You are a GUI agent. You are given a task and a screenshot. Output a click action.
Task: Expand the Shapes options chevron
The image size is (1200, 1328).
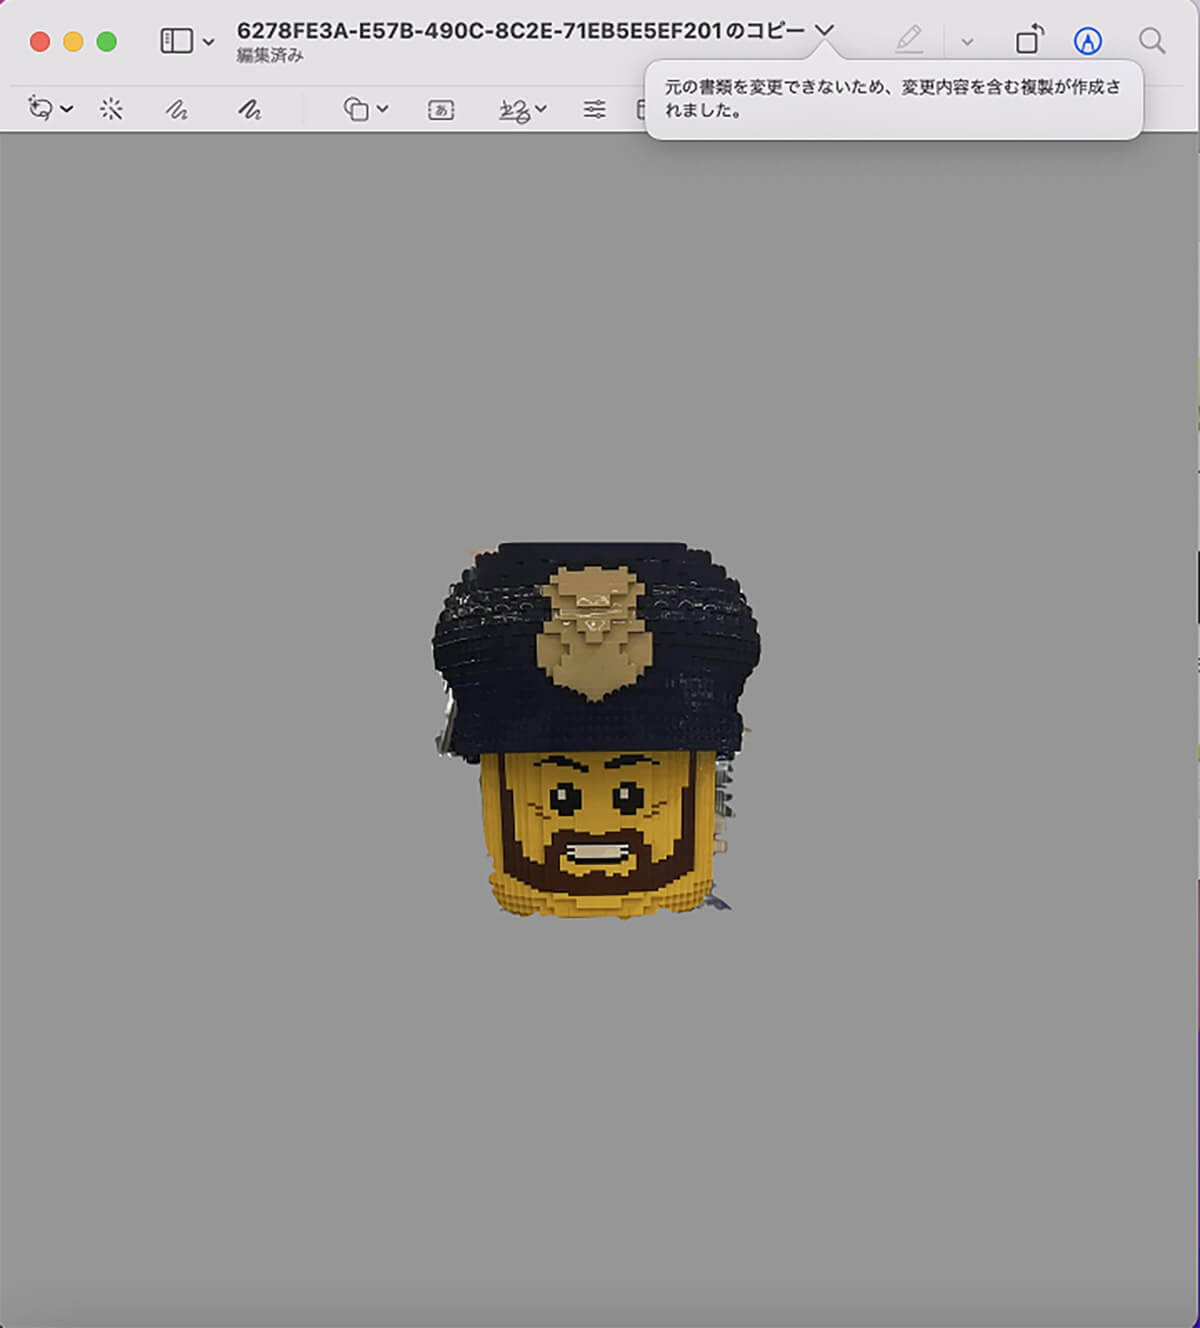[x=382, y=109]
